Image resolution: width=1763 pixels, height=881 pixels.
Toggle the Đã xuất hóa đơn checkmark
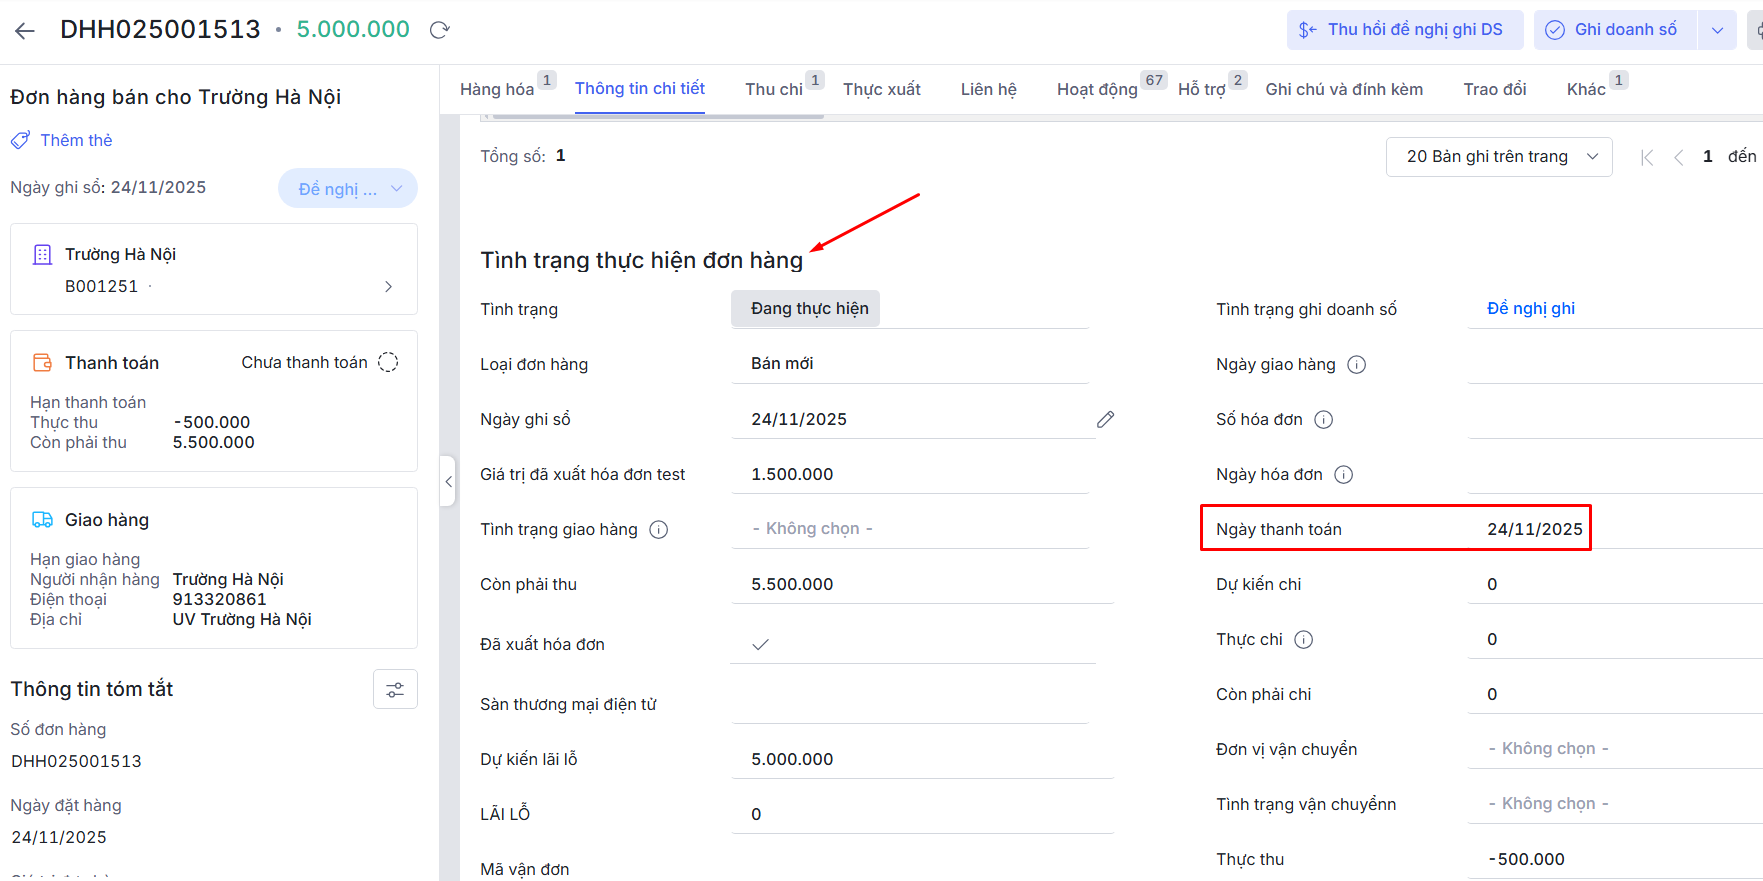click(x=760, y=645)
